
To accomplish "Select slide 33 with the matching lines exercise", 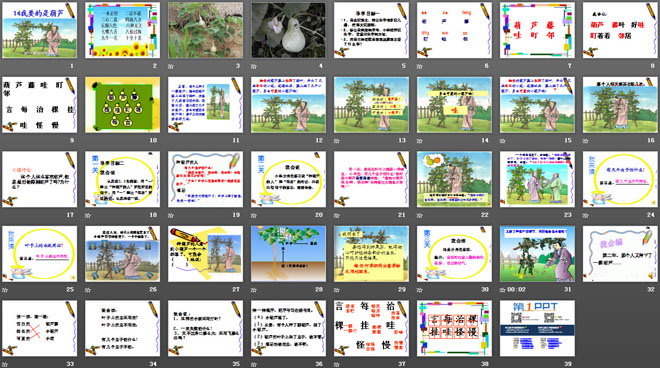I will pos(40,328).
